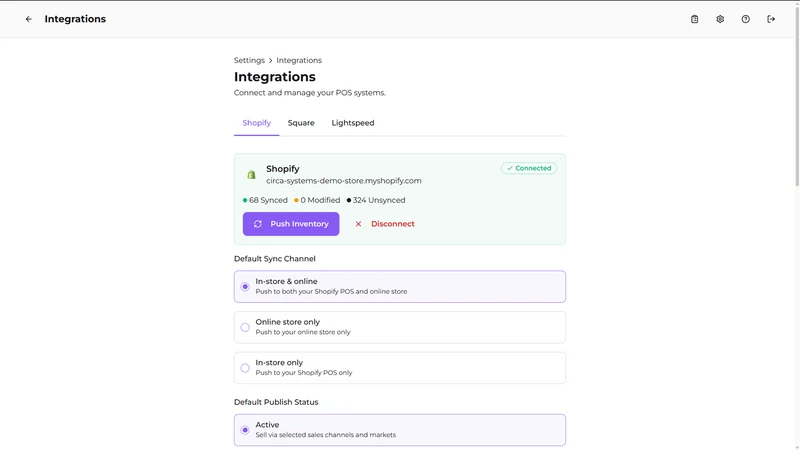
Task: Click the red X beside Disconnect
Action: pyautogui.click(x=358, y=224)
